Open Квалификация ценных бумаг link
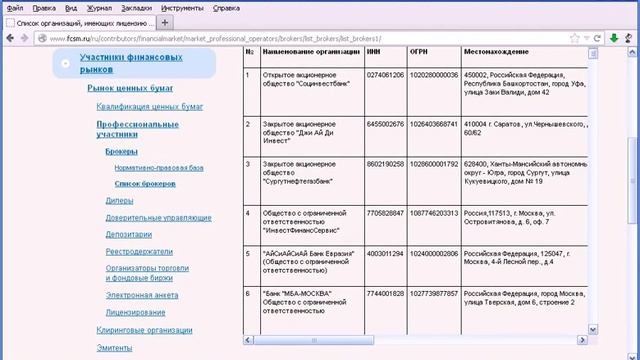The image size is (640, 360). pyautogui.click(x=150, y=107)
